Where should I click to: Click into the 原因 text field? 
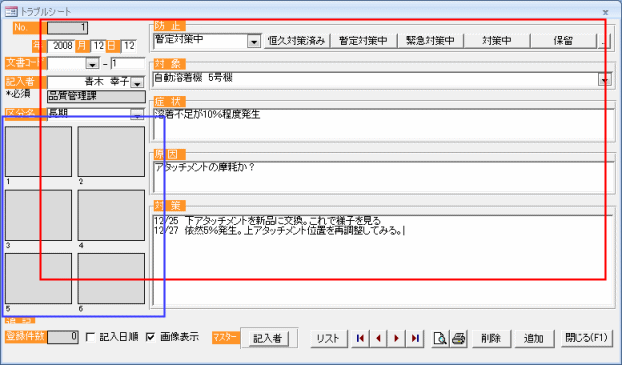coord(383,177)
